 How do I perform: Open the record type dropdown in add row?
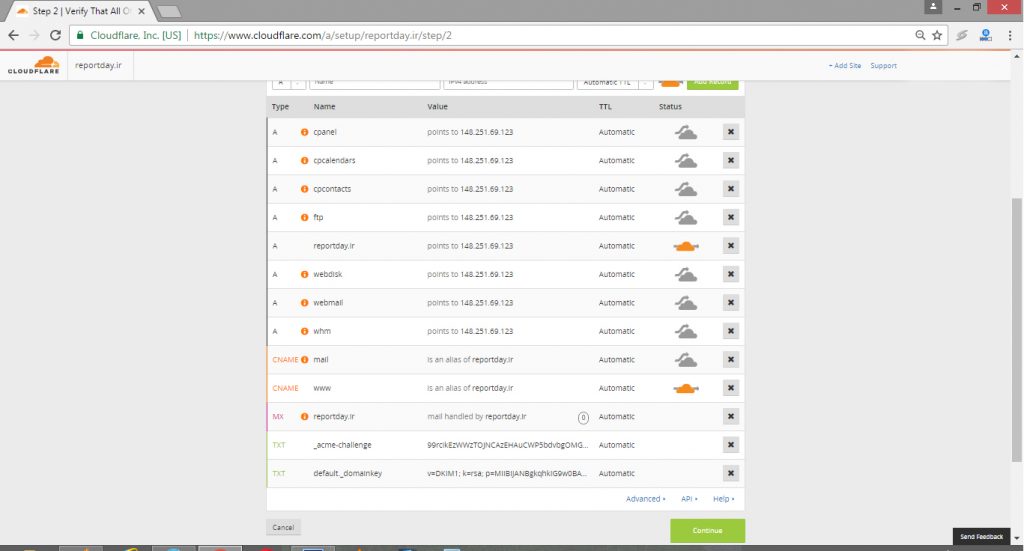coord(289,83)
